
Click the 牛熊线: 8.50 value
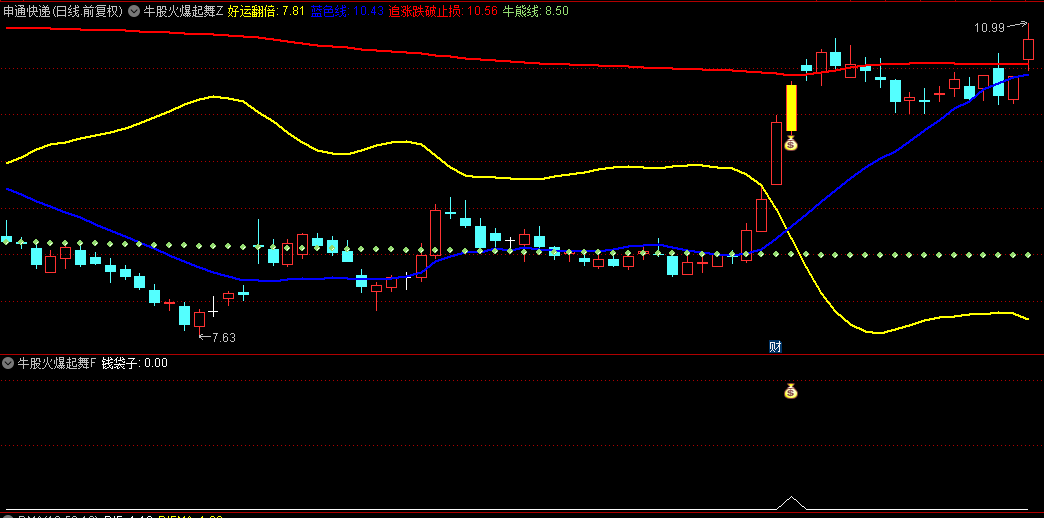click(x=535, y=11)
